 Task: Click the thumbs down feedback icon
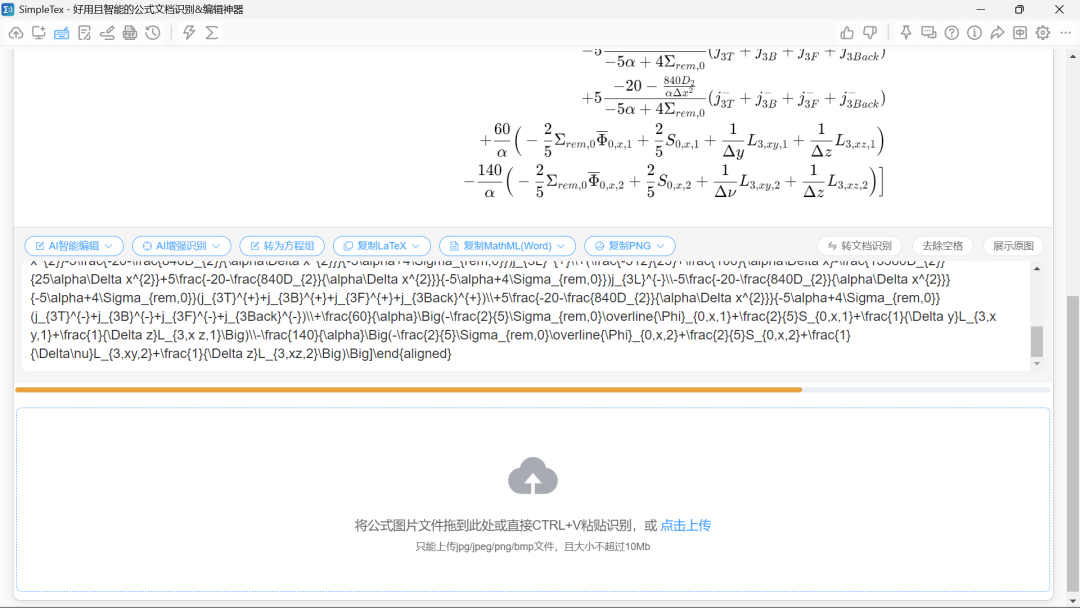click(870, 33)
